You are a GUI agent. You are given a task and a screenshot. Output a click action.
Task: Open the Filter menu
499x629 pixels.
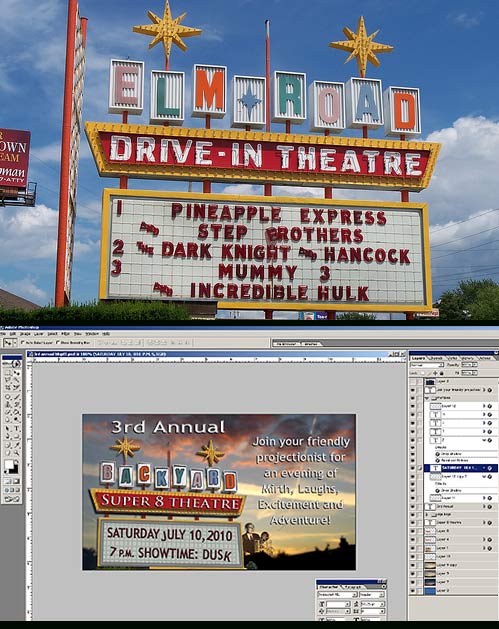pyautogui.click(x=65, y=334)
